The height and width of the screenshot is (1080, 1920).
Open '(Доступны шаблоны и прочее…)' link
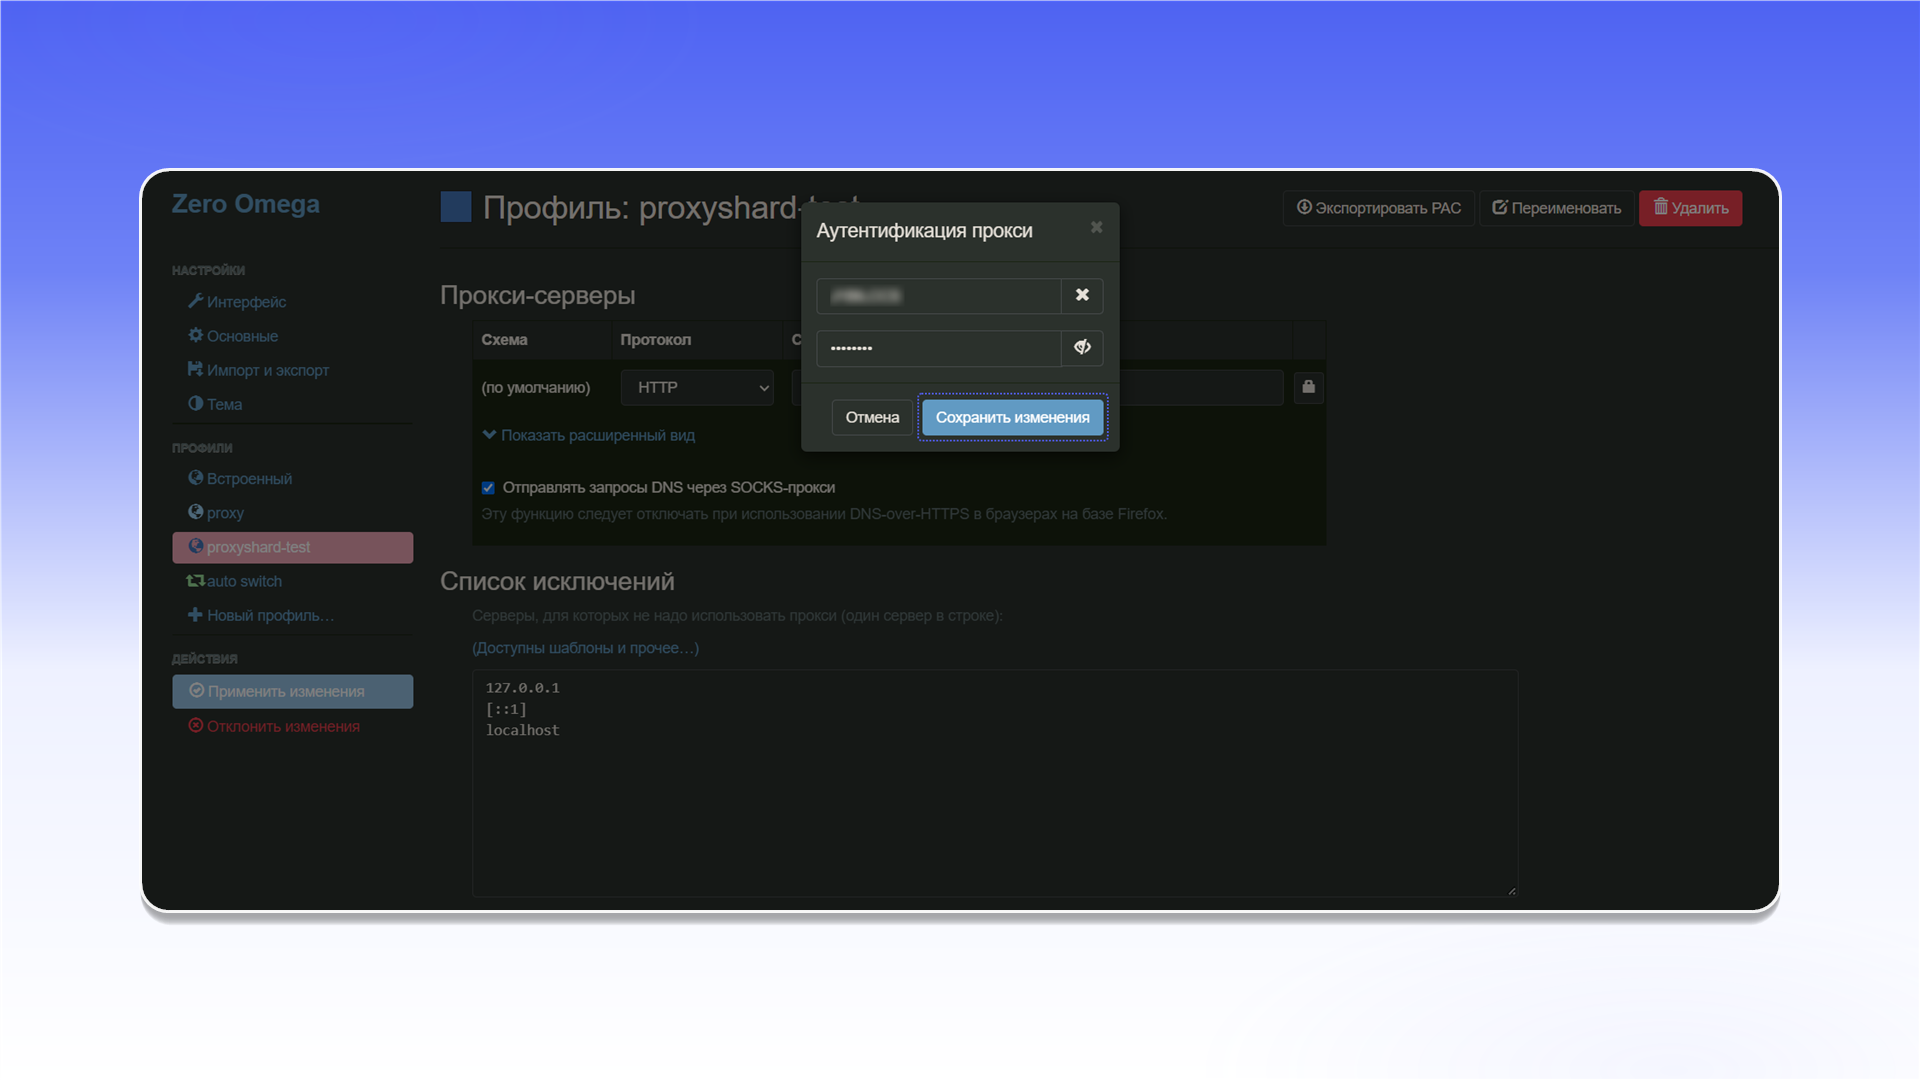pos(585,648)
